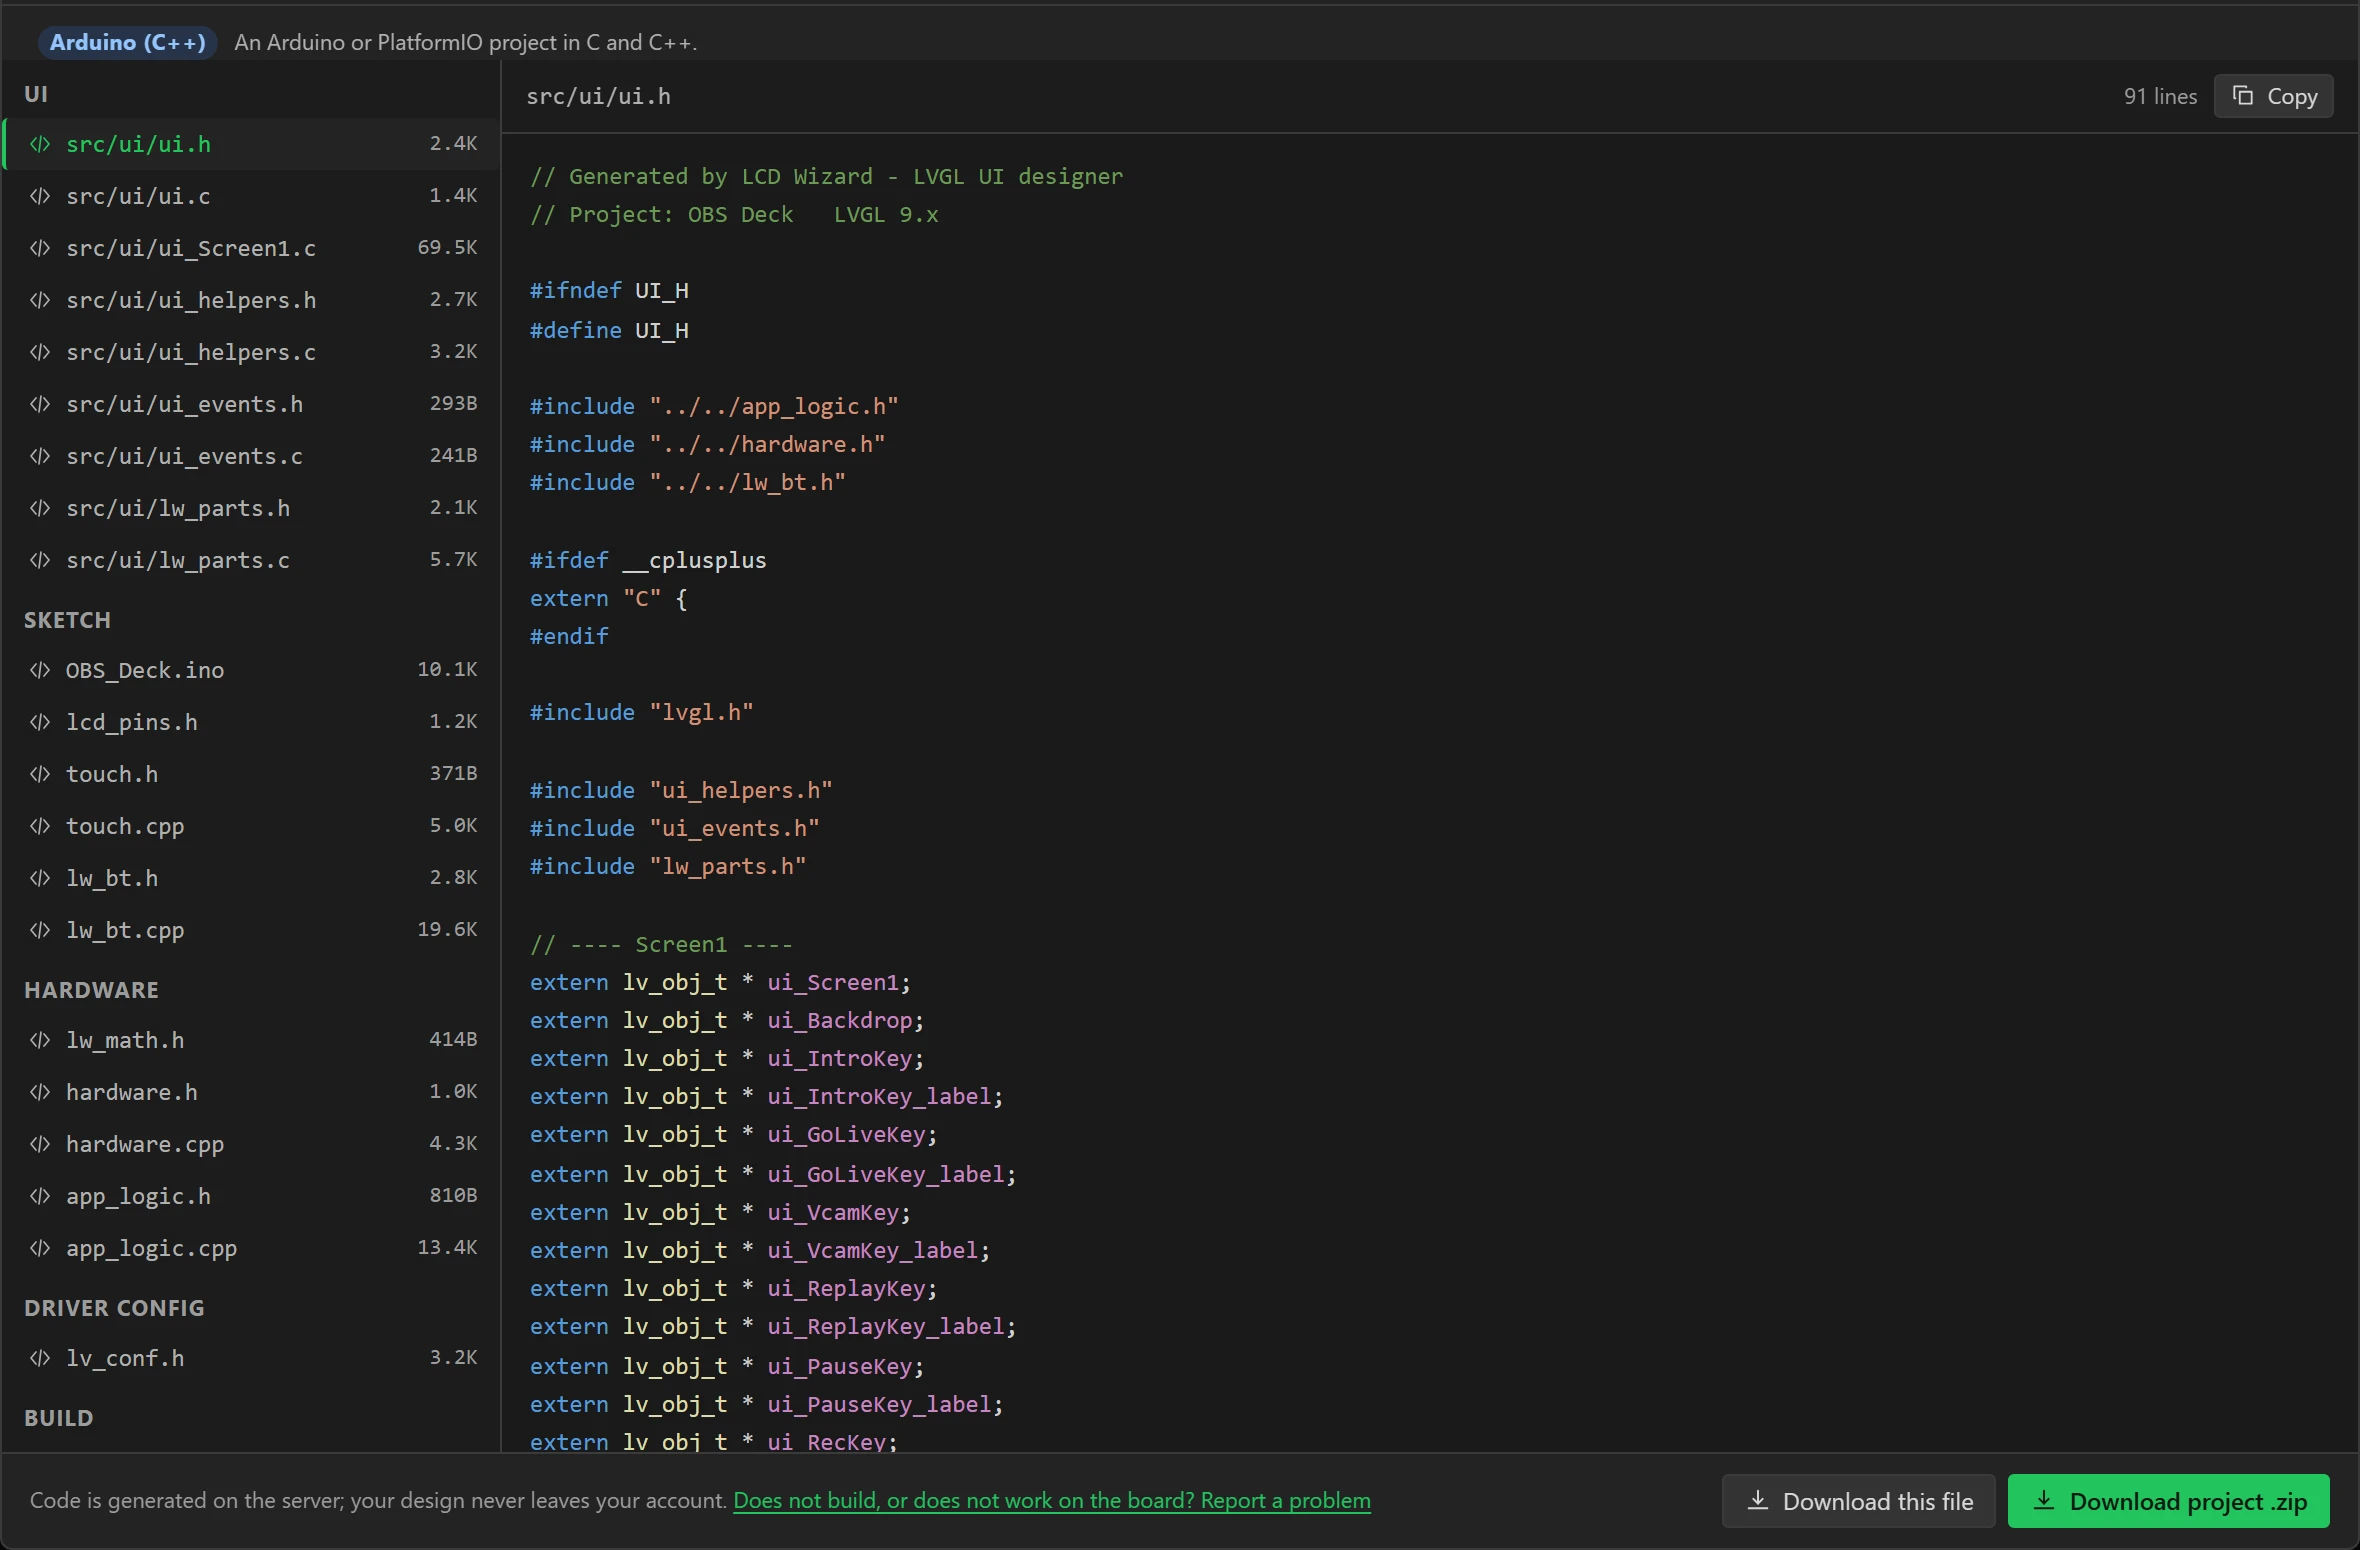Click the code icon beside lw_math.h
This screenshot has height=1550, width=2360.
click(x=40, y=1040)
